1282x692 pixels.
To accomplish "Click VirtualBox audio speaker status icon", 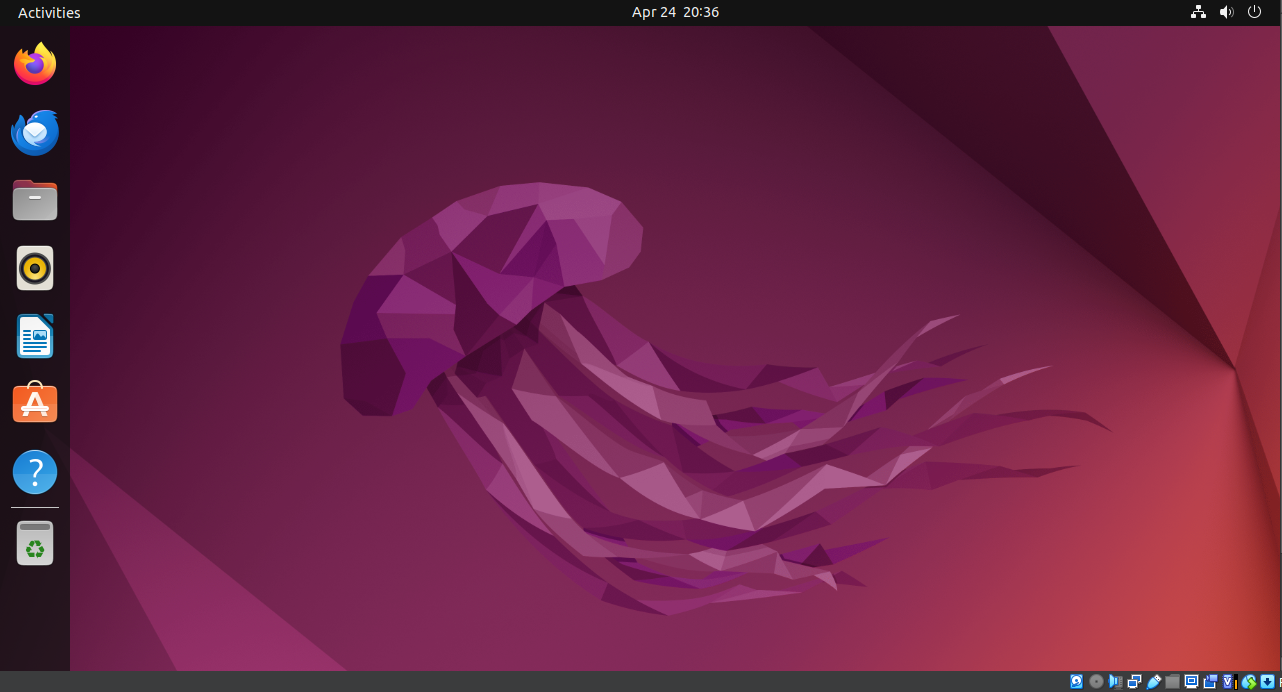I will (1115, 681).
